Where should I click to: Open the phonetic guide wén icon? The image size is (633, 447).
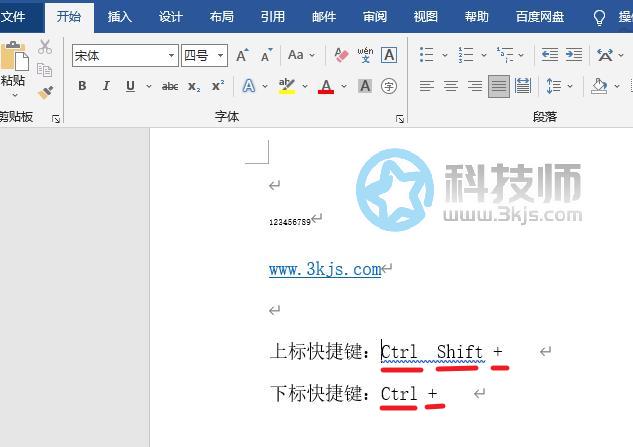[365, 55]
